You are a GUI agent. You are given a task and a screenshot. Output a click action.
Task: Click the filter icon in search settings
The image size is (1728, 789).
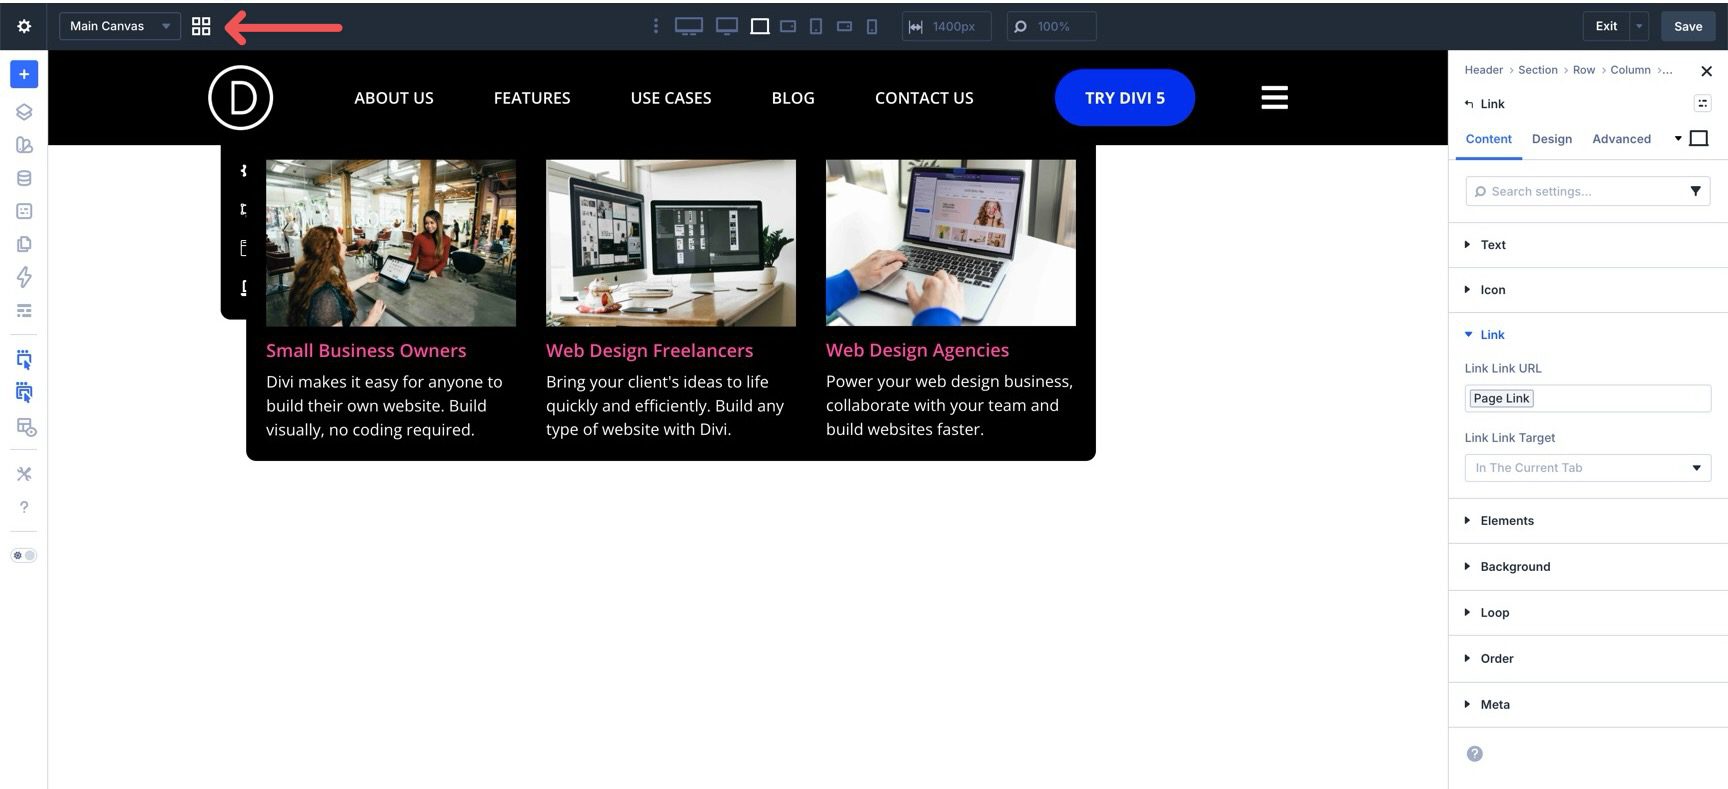(1696, 191)
